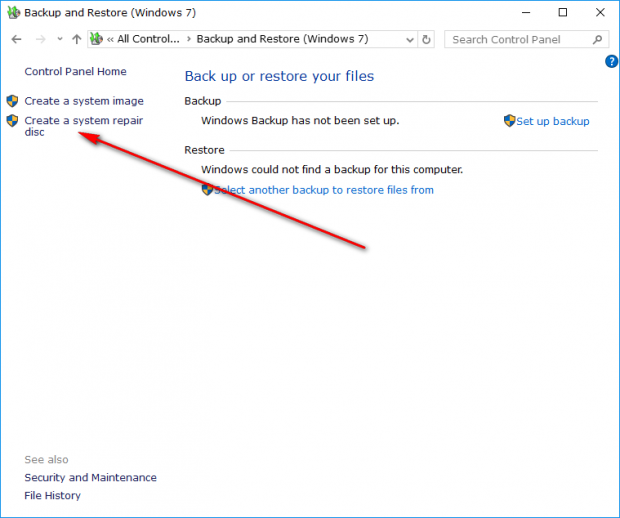Click shield icon beside Select another backup

coord(207,190)
